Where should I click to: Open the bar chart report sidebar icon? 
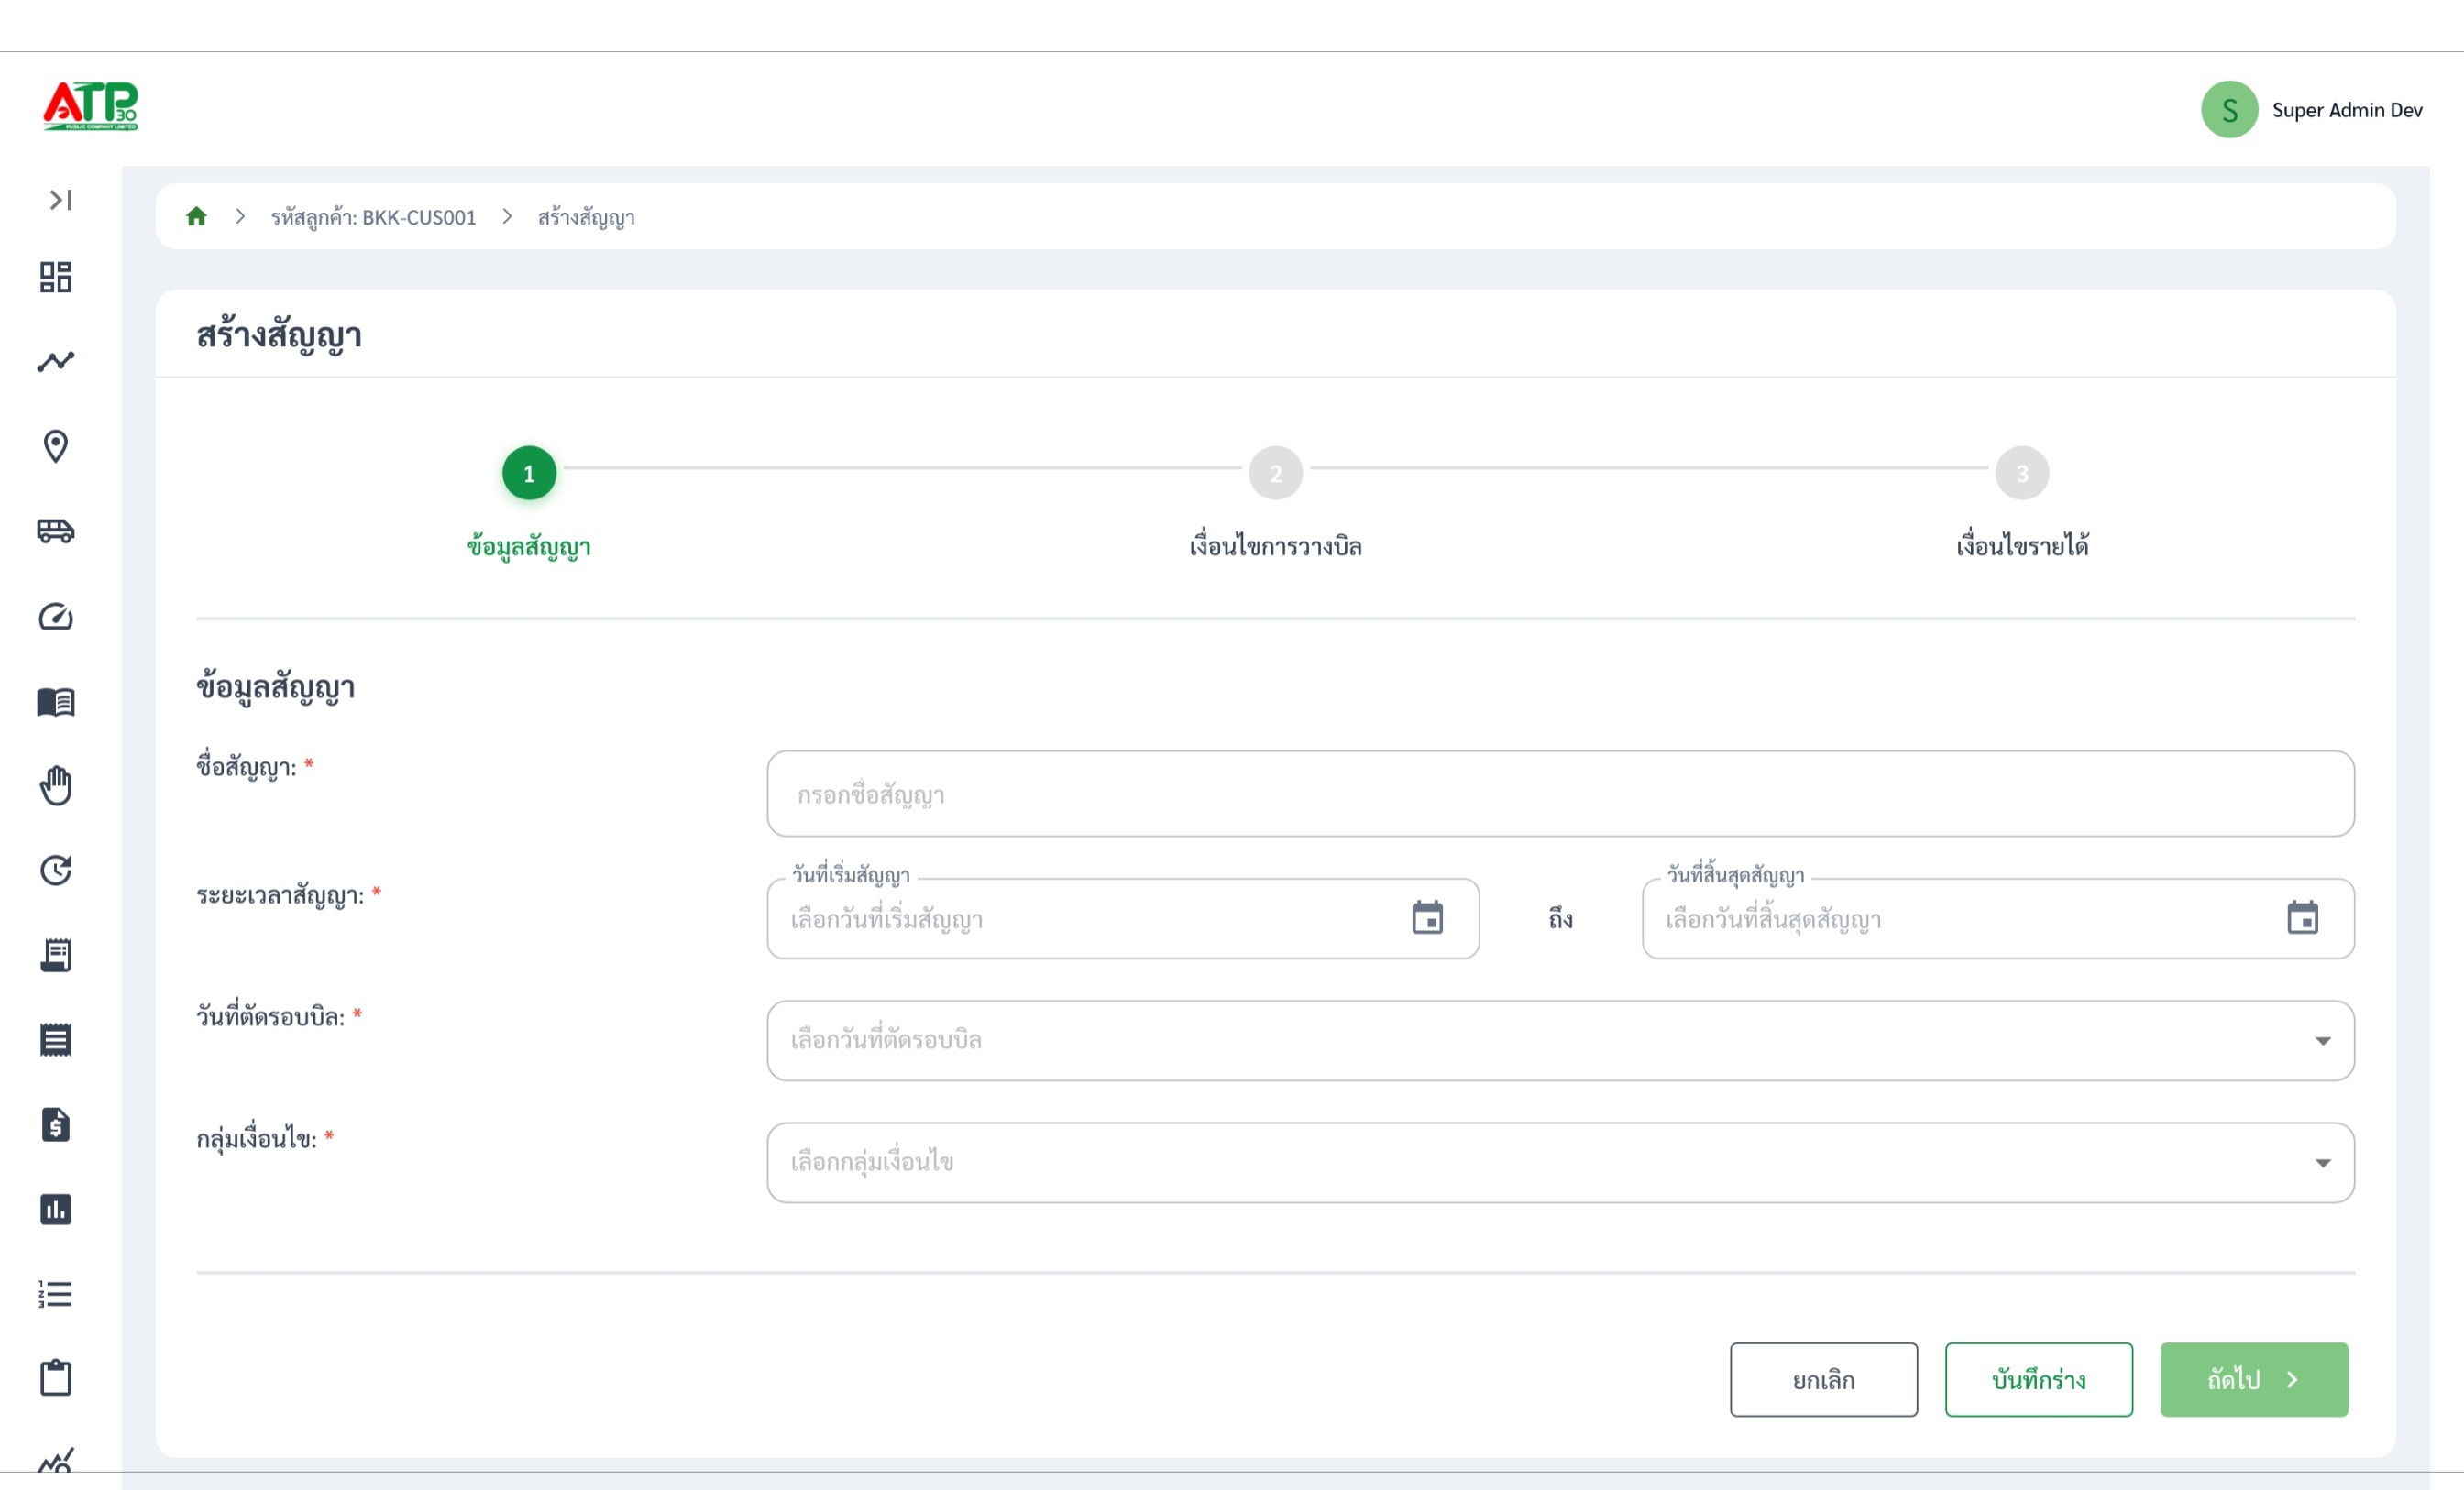click(56, 1209)
